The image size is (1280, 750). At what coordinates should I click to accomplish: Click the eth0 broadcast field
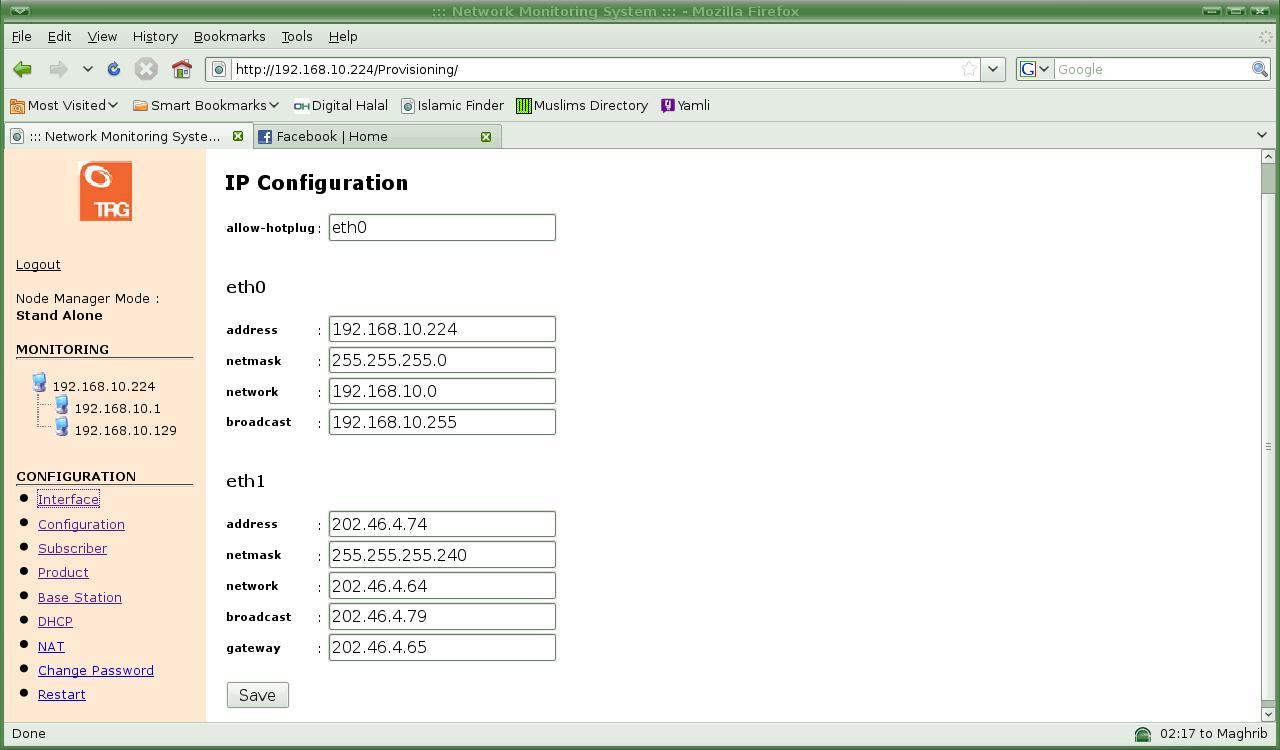coord(442,422)
